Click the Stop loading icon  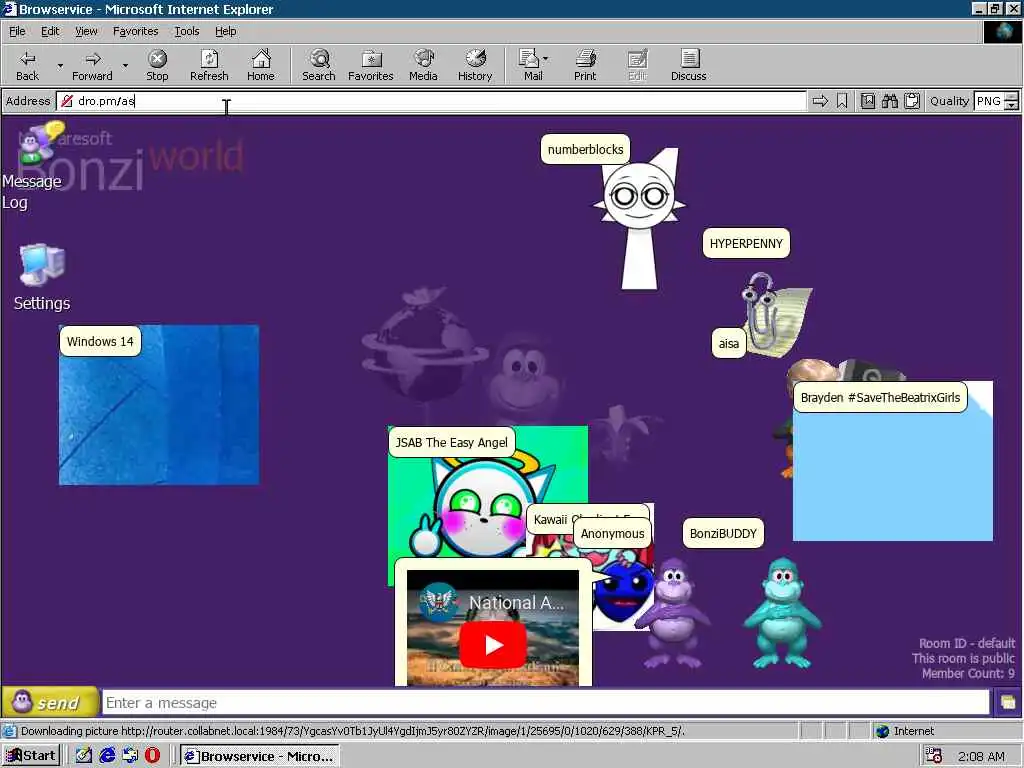point(157,65)
